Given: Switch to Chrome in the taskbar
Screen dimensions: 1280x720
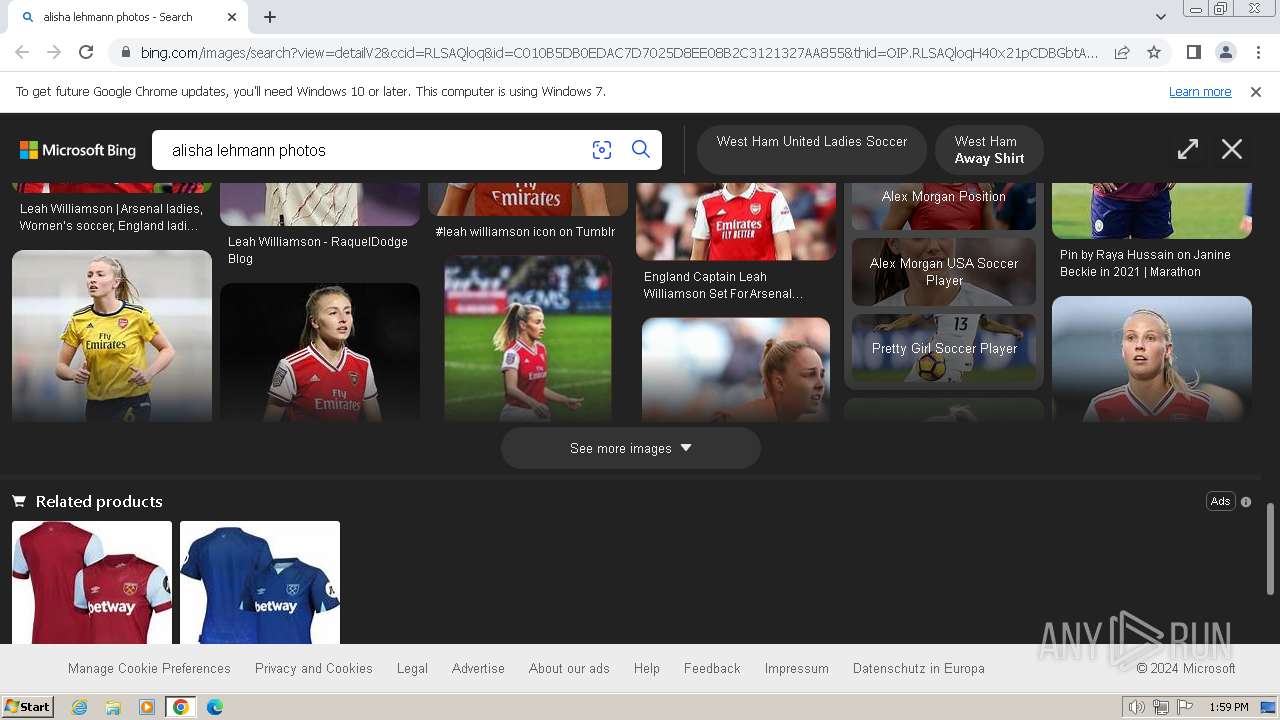Looking at the screenshot, I should click(x=181, y=707).
